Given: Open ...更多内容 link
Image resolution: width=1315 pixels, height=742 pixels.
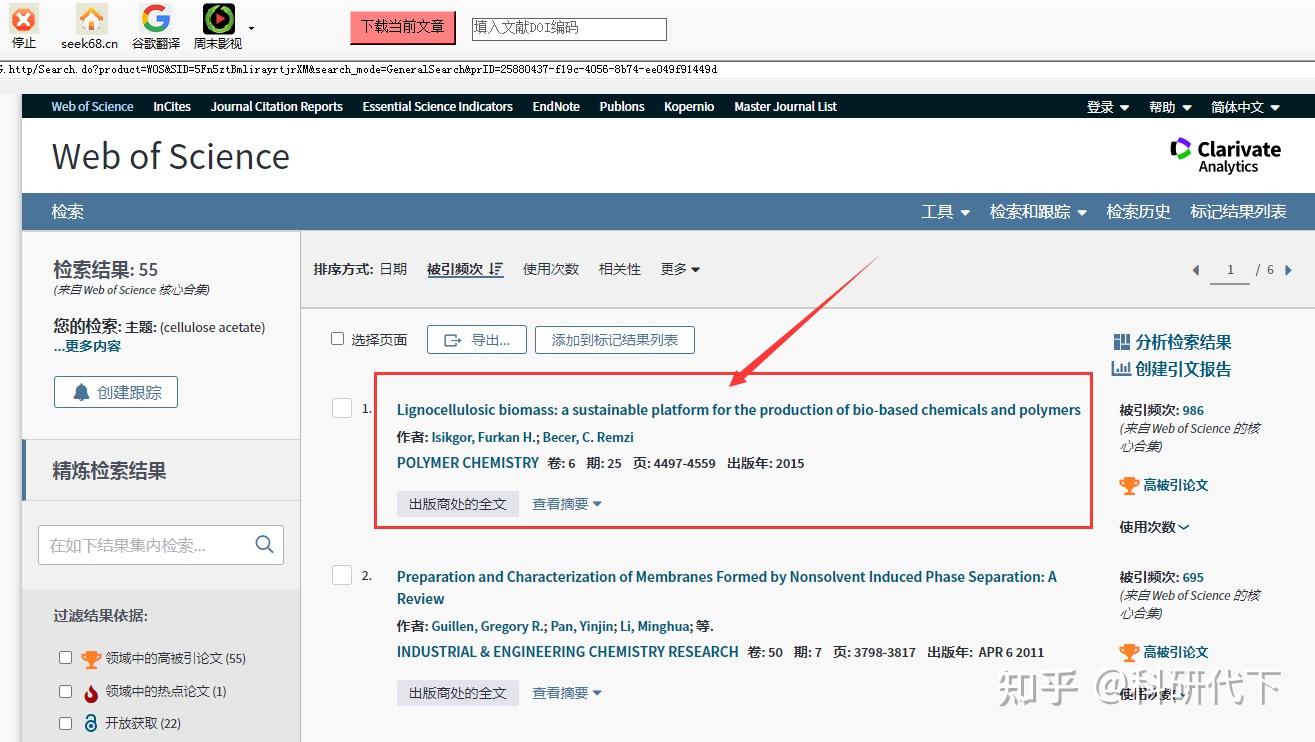Looking at the screenshot, I should (87, 346).
